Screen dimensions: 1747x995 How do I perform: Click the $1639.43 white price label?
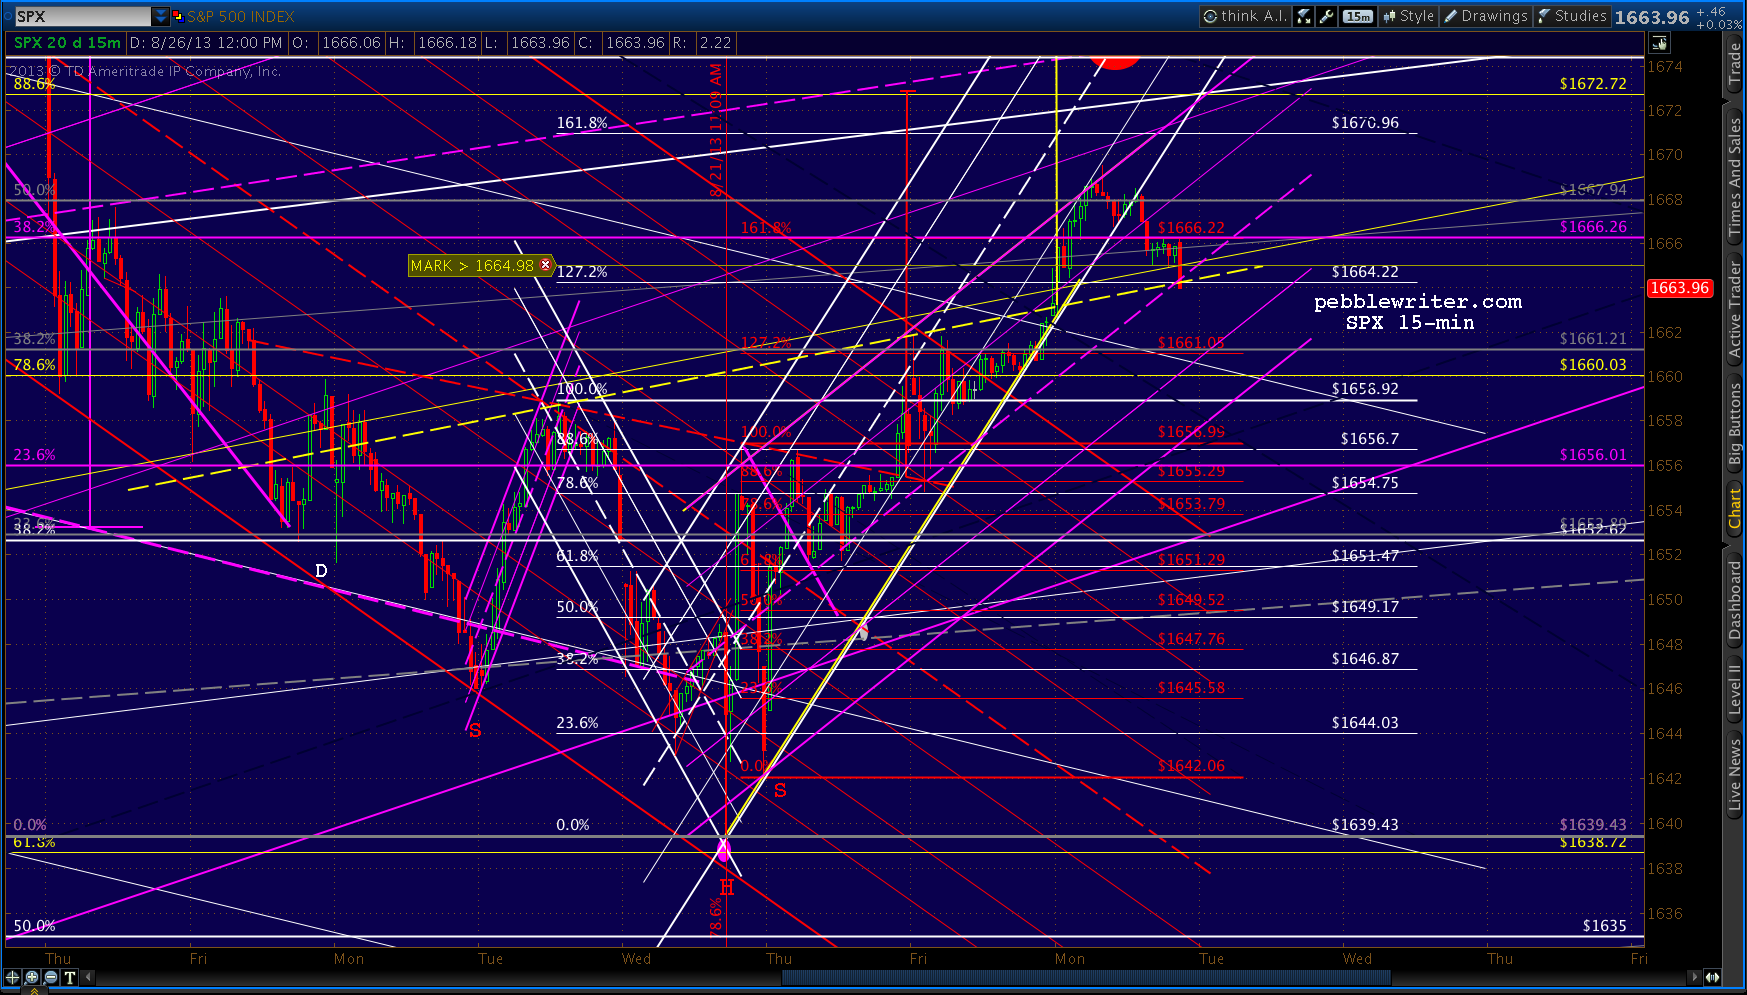tap(1365, 825)
